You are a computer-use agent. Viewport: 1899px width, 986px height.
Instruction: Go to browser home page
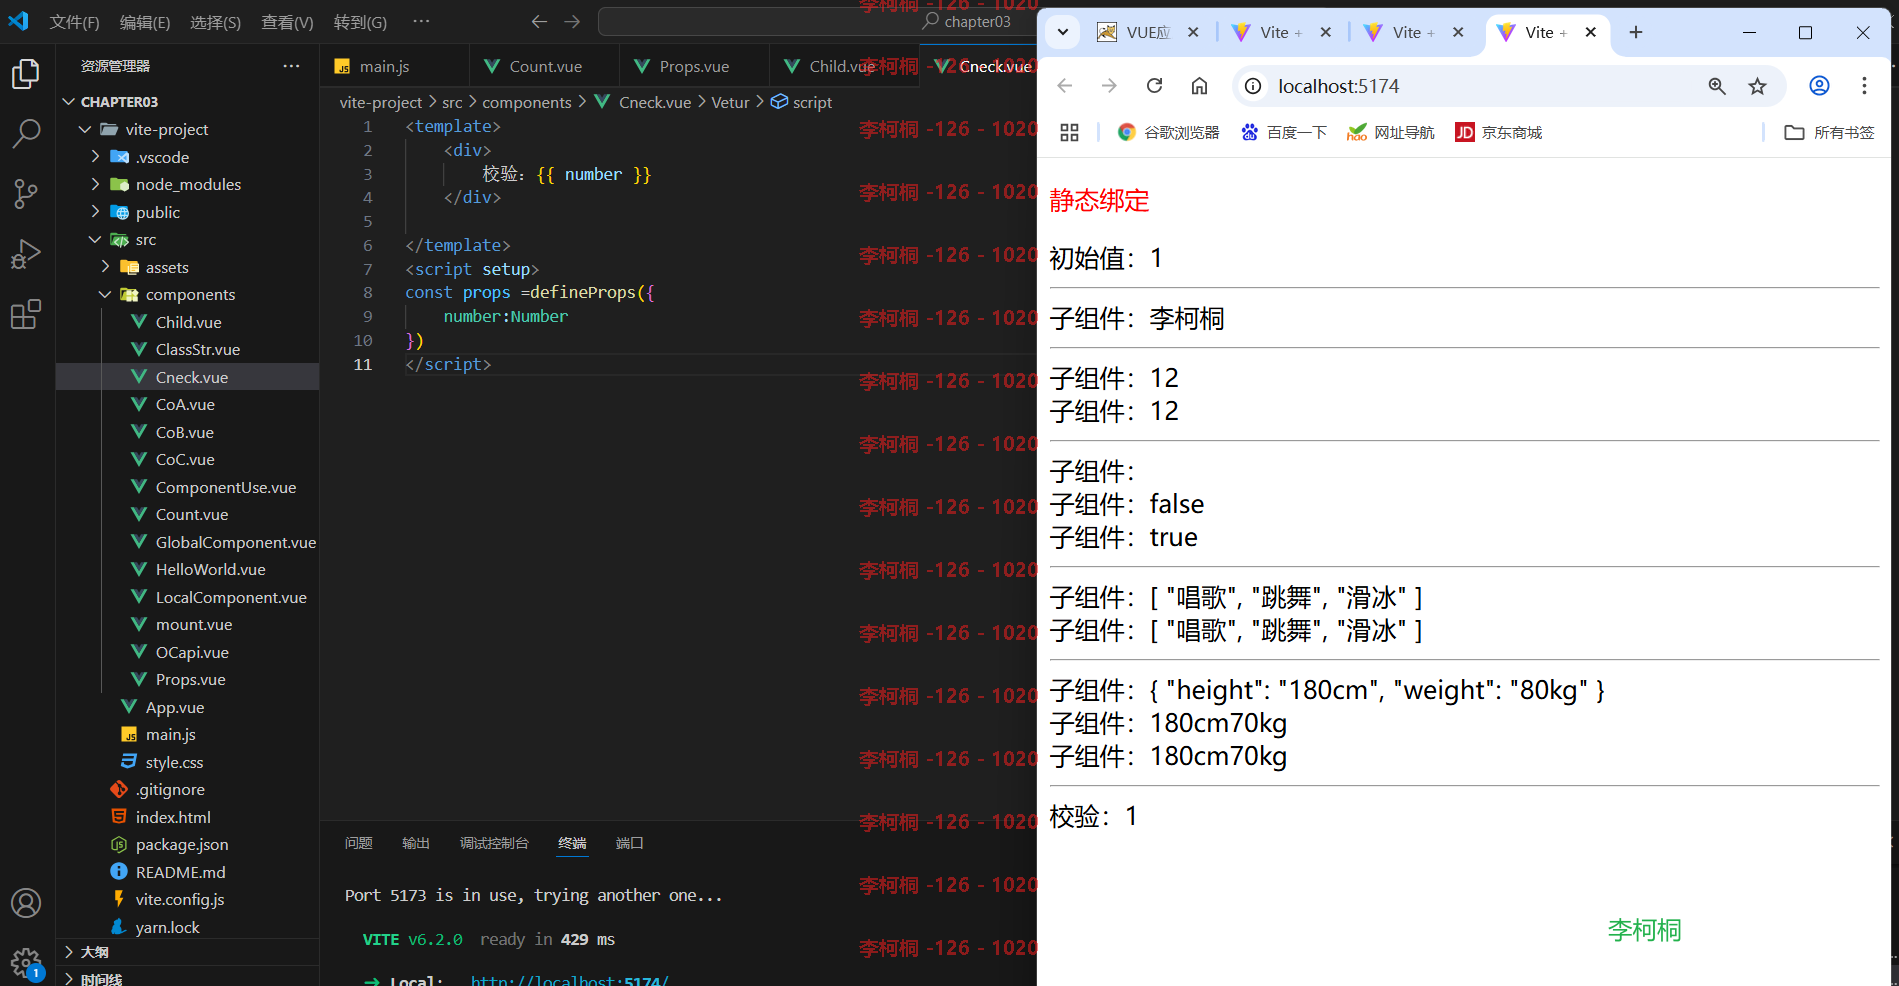[x=1199, y=86]
